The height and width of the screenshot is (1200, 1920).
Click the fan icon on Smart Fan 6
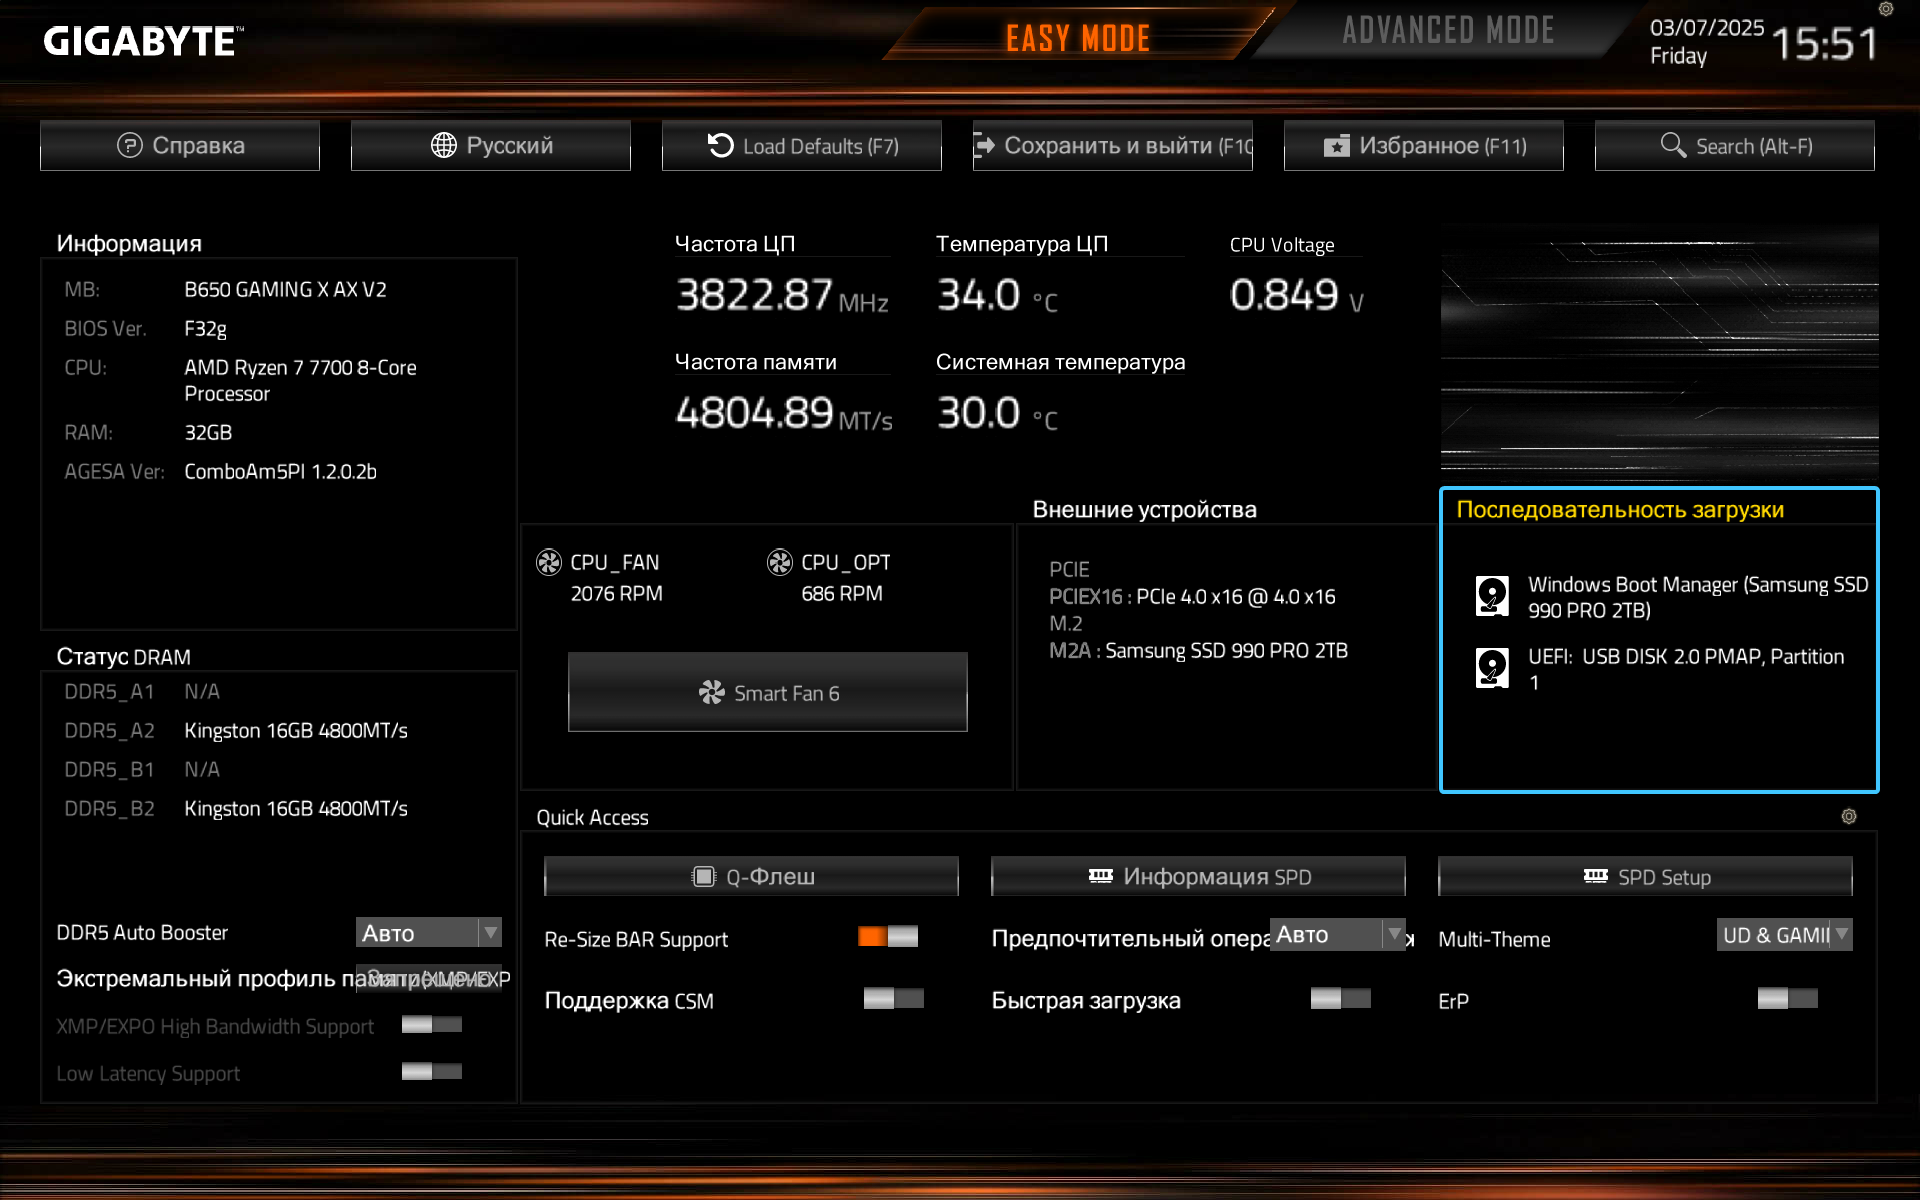click(x=712, y=693)
